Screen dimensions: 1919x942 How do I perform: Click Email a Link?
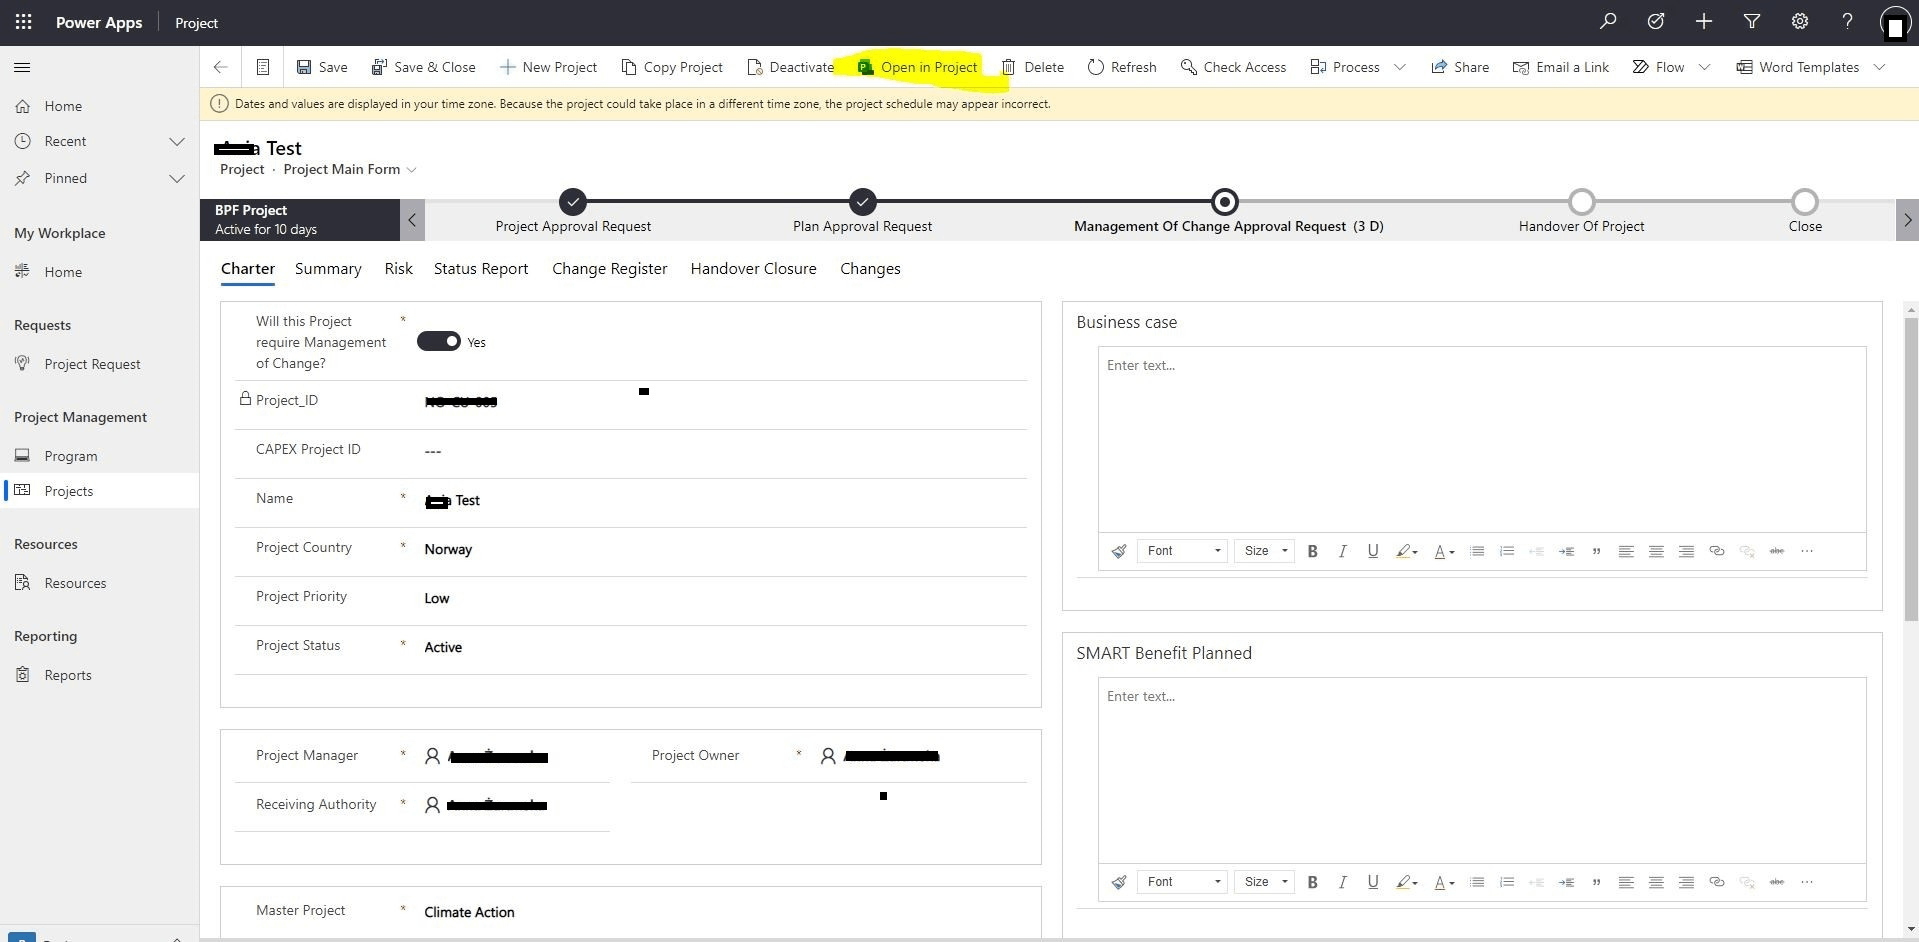[x=1560, y=67]
